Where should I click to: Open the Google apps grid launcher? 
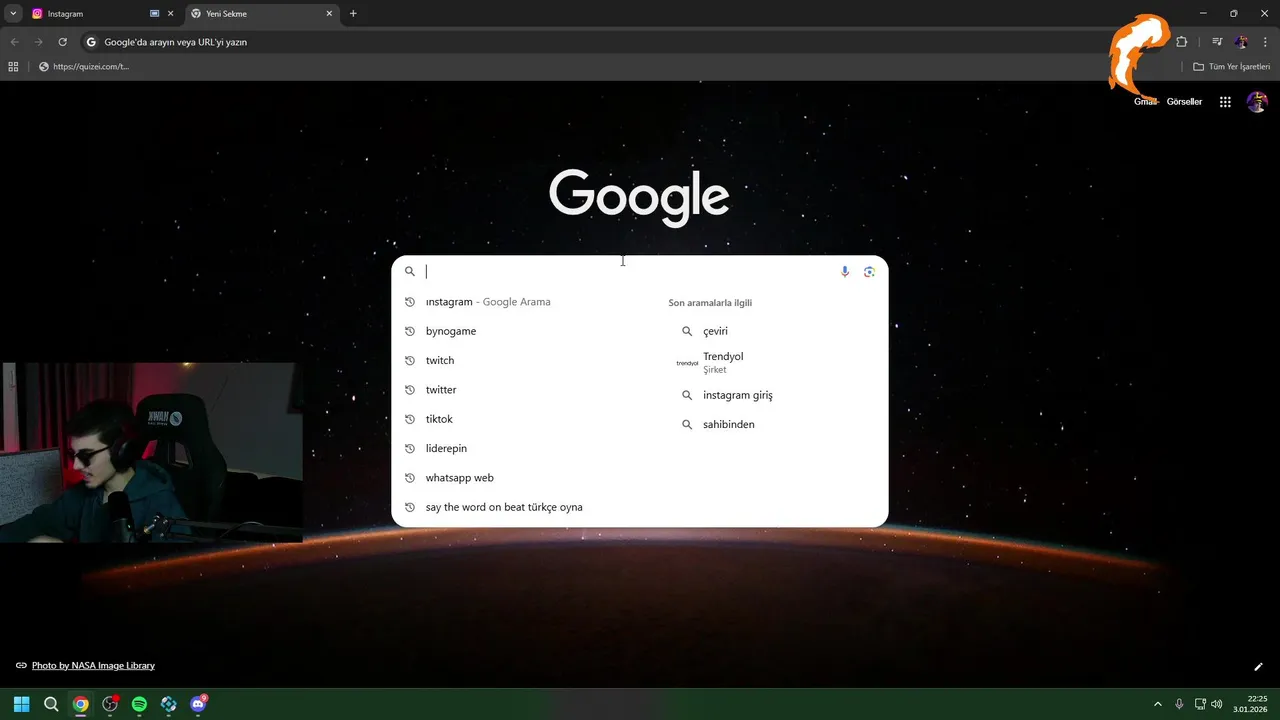pos(1225,102)
